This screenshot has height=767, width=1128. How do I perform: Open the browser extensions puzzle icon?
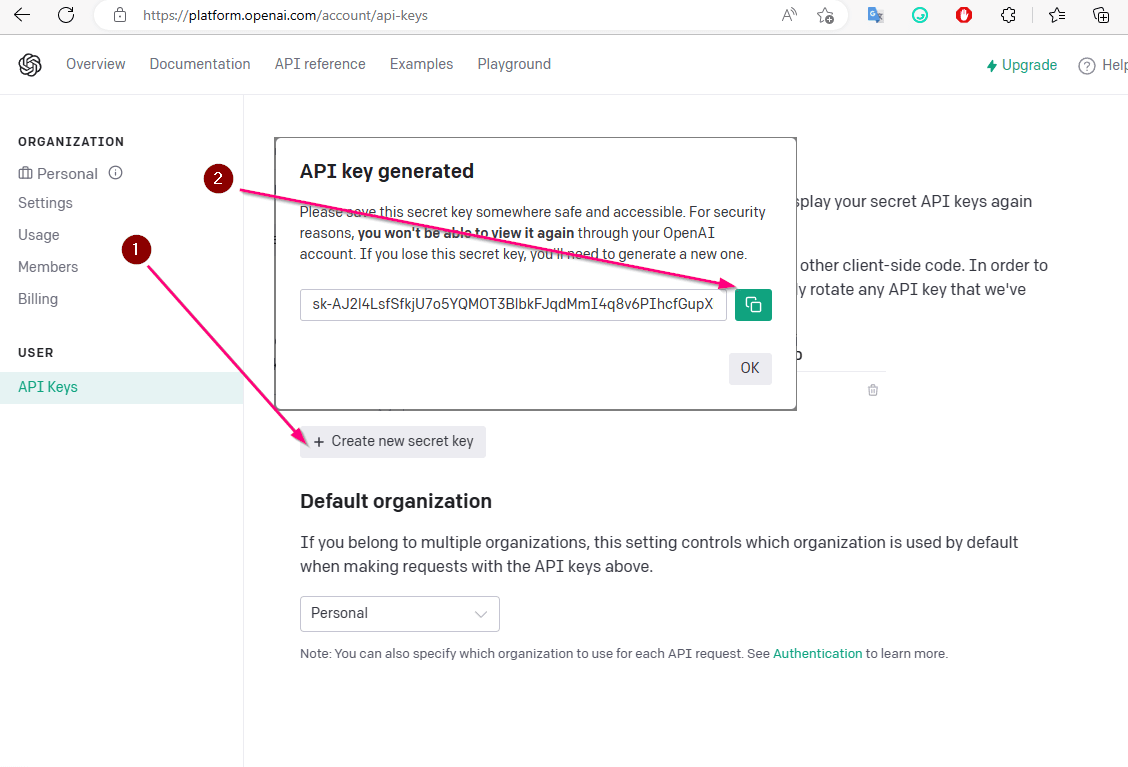[x=1008, y=15]
